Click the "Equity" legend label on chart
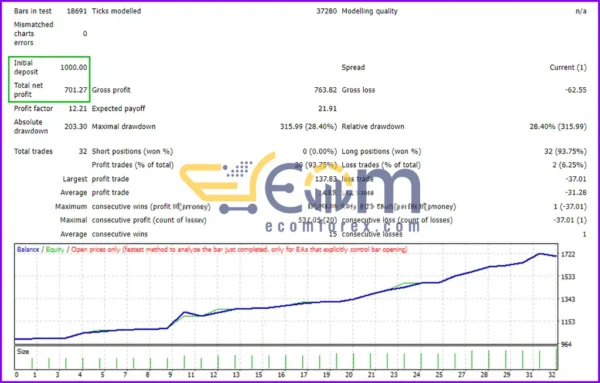600x383 pixels. pyautogui.click(x=55, y=249)
